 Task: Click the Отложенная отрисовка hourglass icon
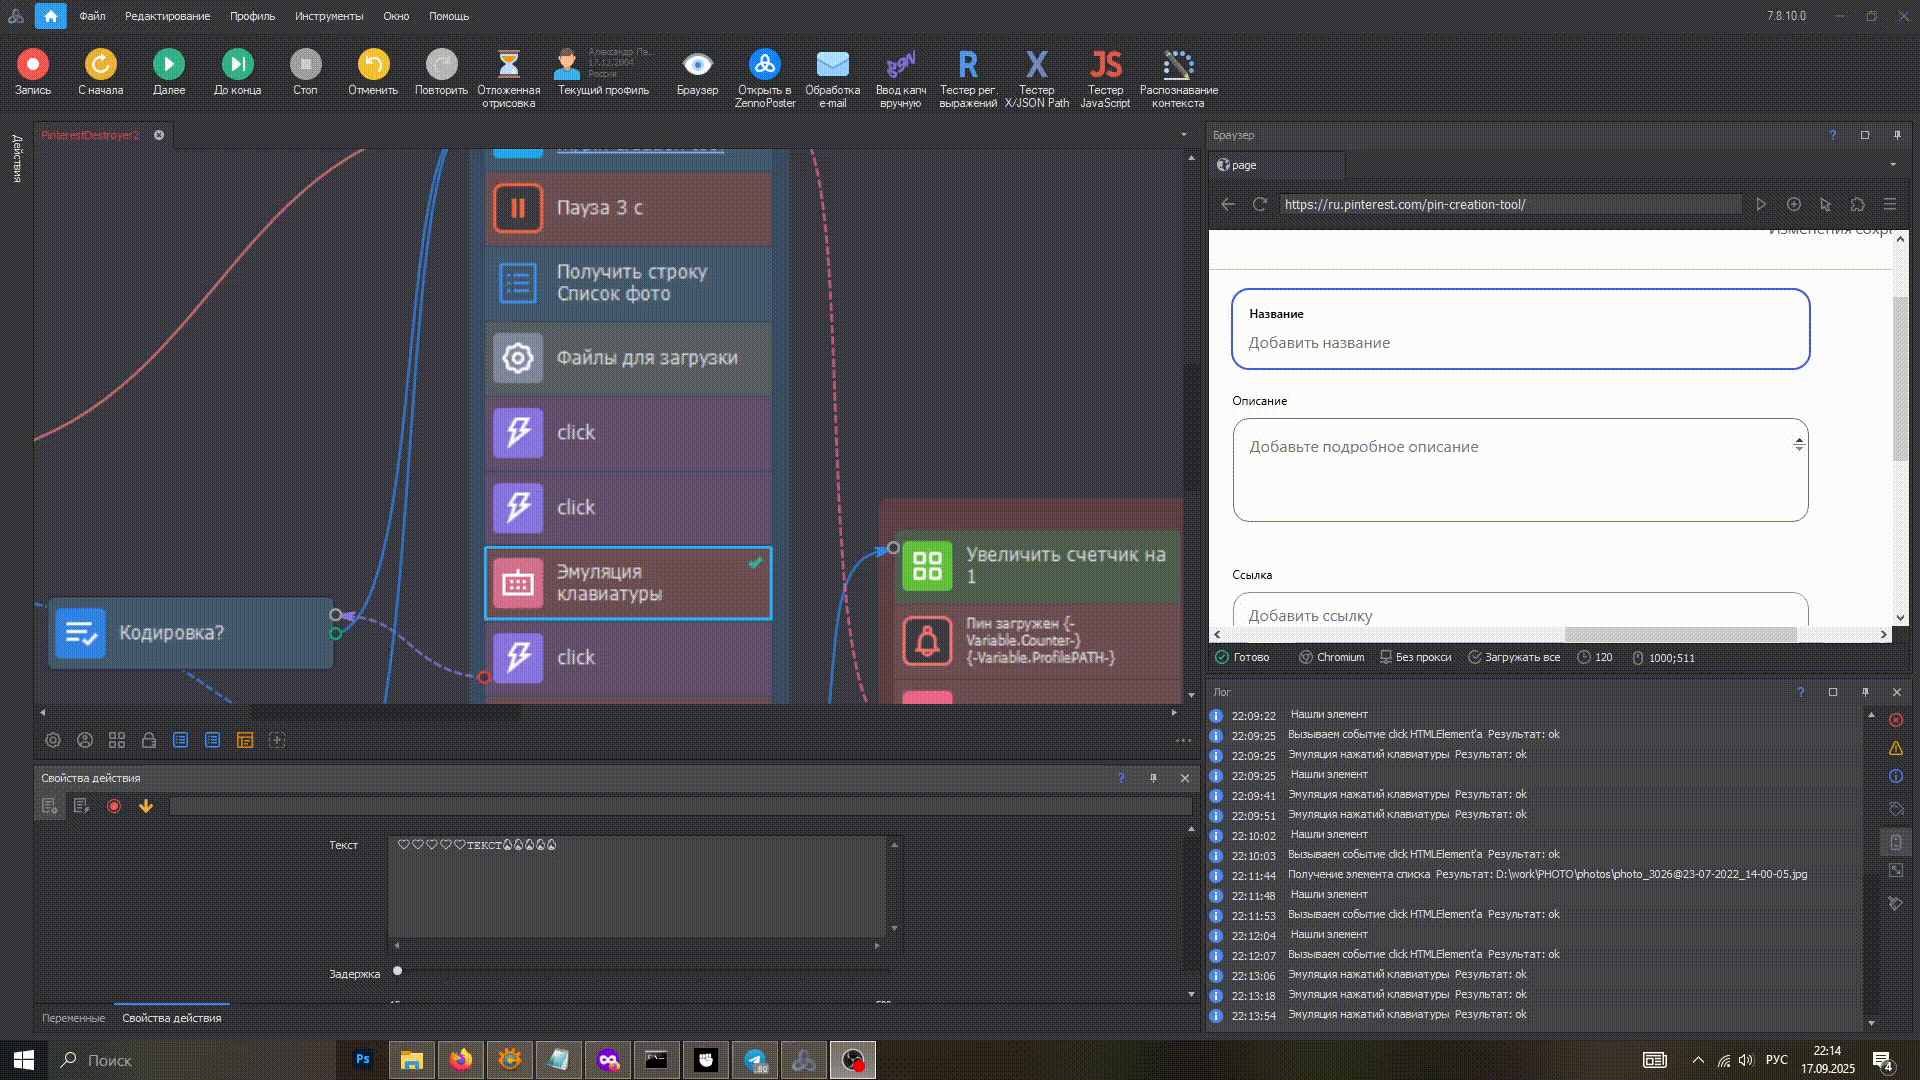[x=508, y=66]
